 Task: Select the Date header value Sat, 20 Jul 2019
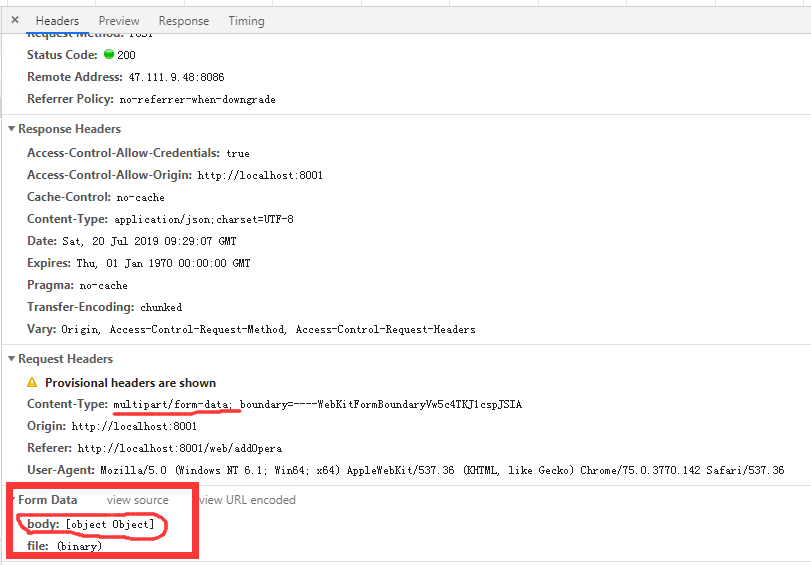pos(149,241)
